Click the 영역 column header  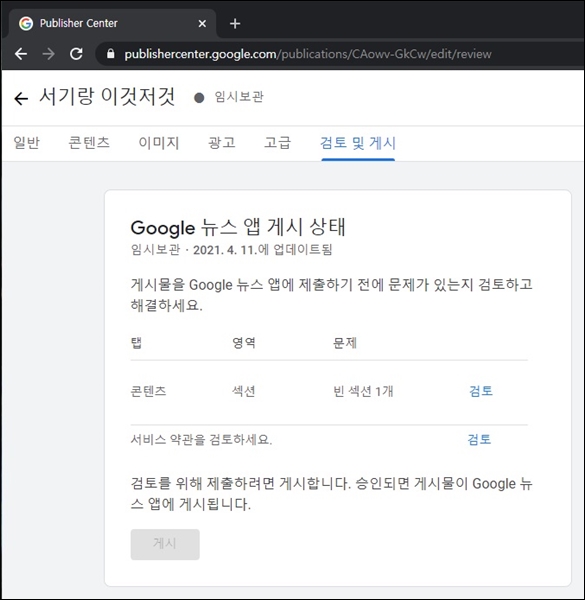pyautogui.click(x=244, y=342)
